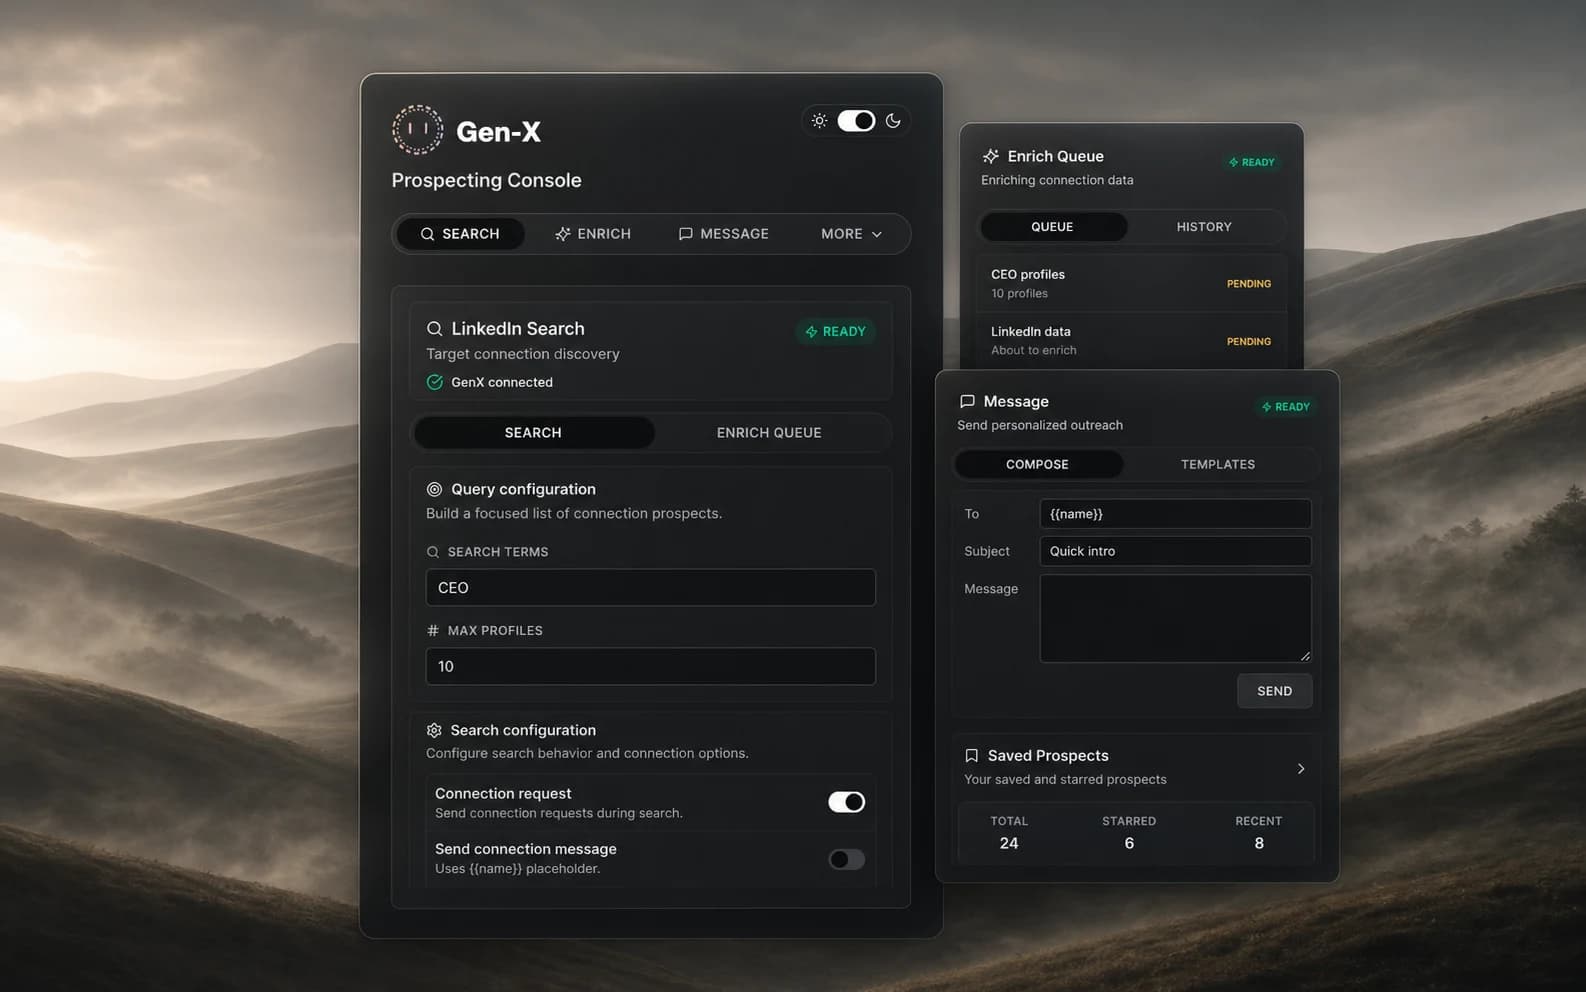Select the ENRICH QUEUE sub-tab
This screenshot has width=1586, height=992.
point(769,433)
